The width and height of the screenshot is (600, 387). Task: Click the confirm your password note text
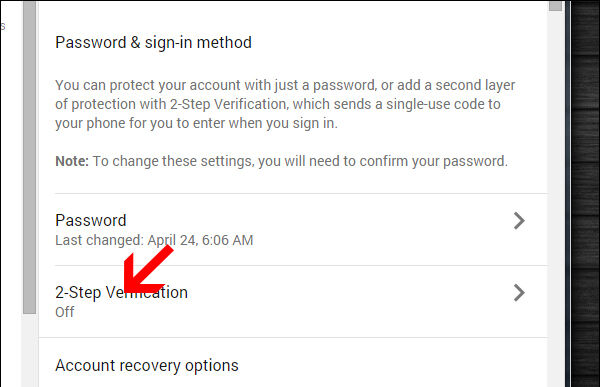click(300, 161)
